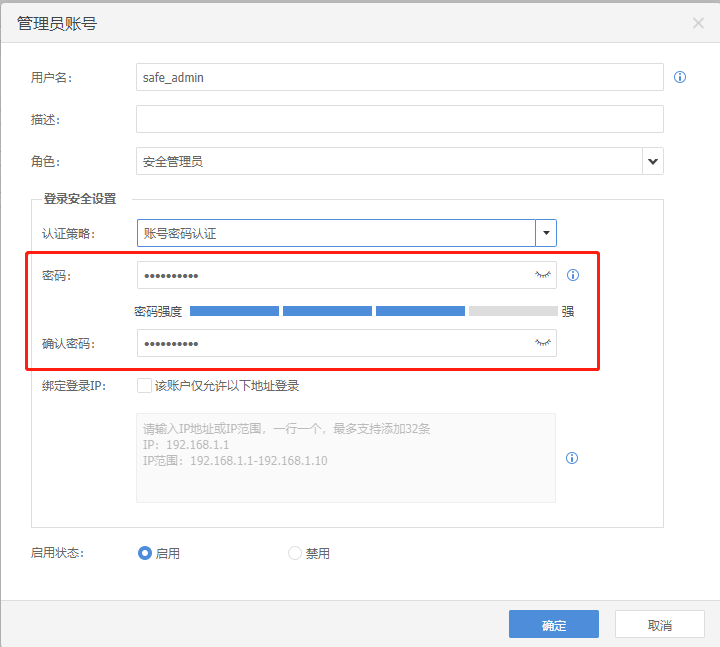
Task: Expand the 角色 dropdown arrow
Action: (x=653, y=161)
